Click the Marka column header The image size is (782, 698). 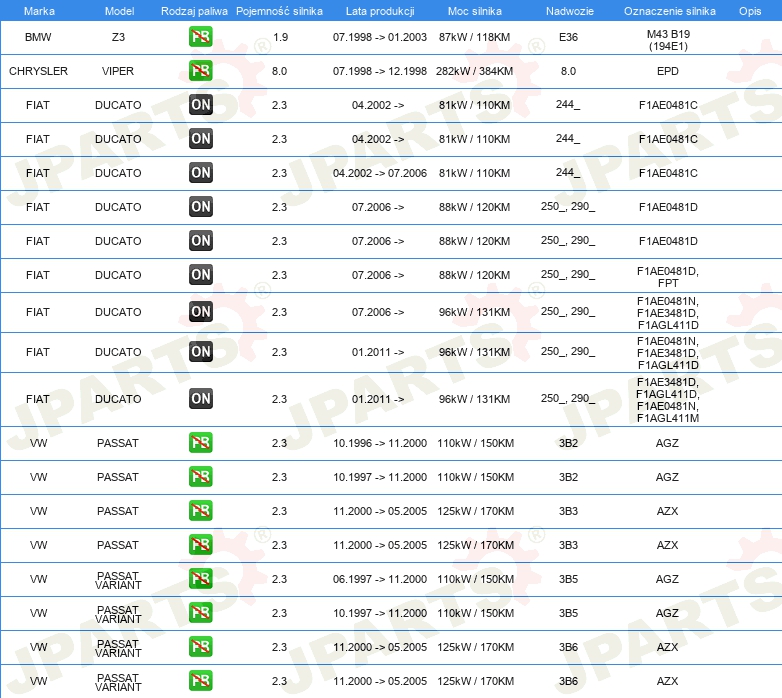(x=39, y=11)
